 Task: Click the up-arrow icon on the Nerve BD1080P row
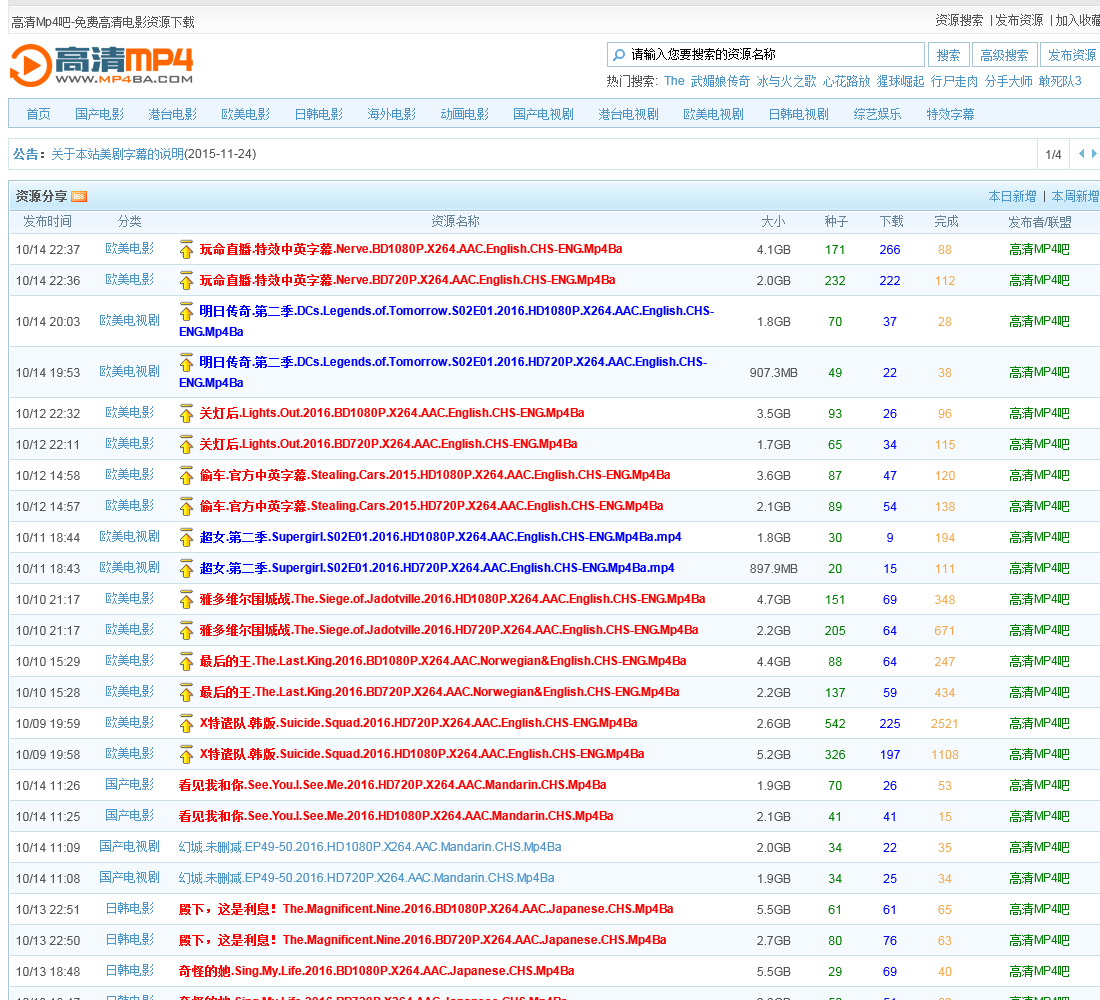tap(186, 249)
